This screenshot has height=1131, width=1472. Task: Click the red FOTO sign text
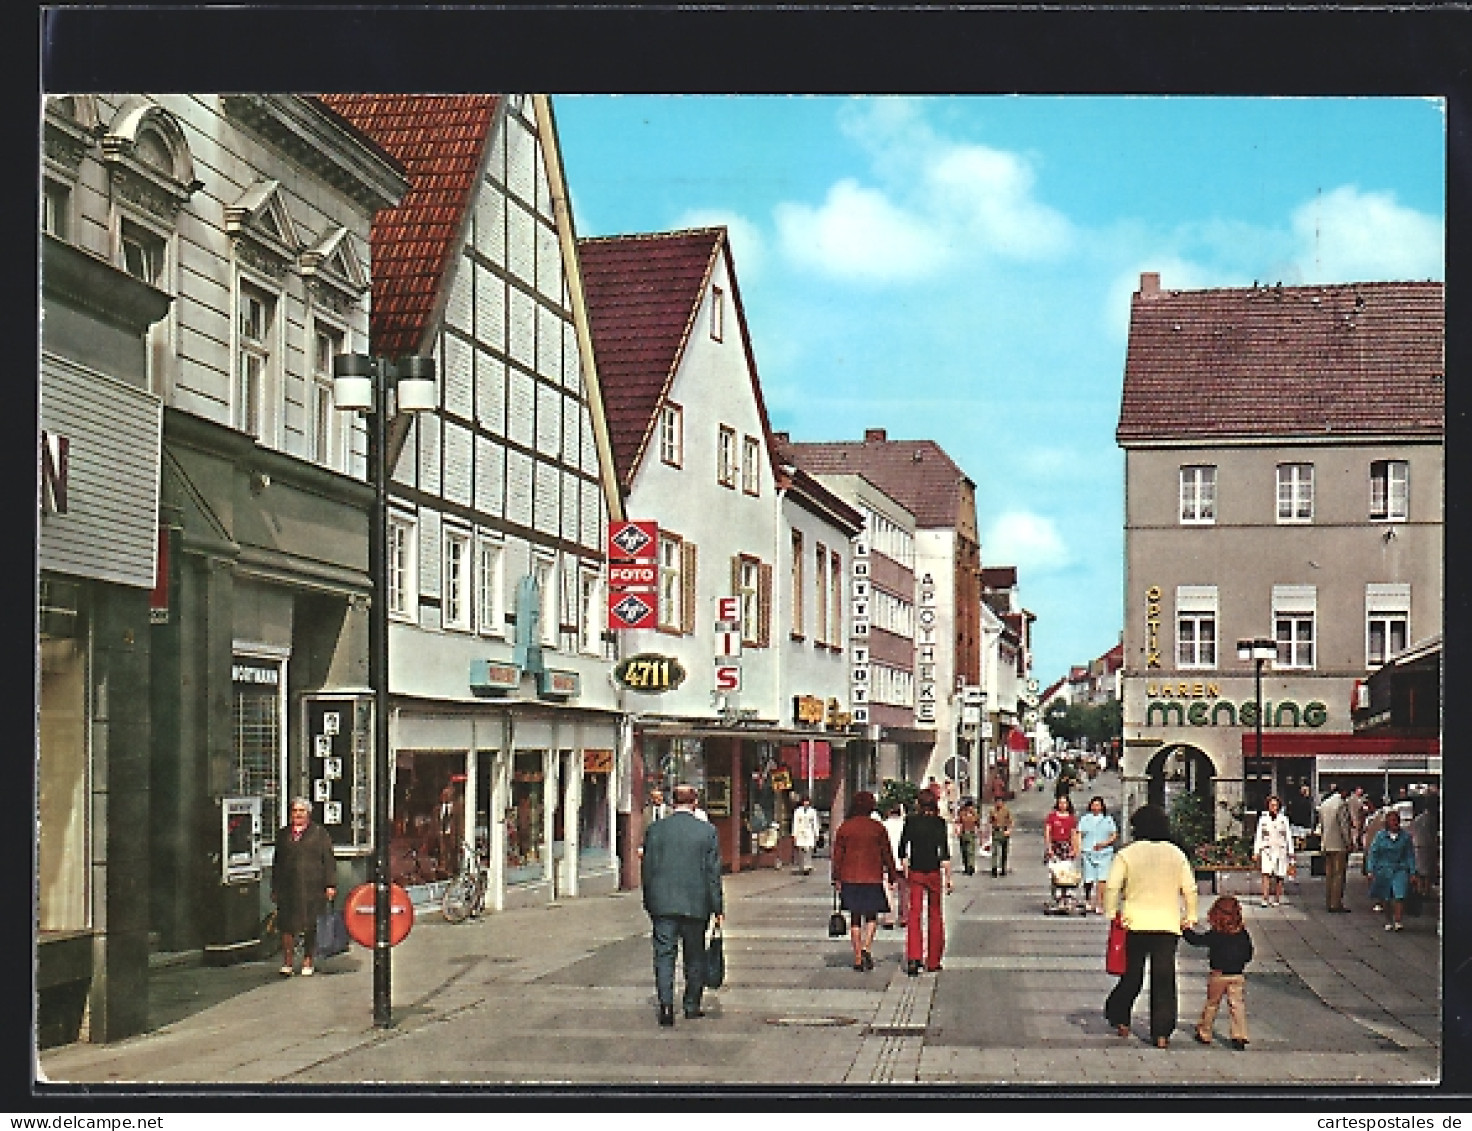632,575
